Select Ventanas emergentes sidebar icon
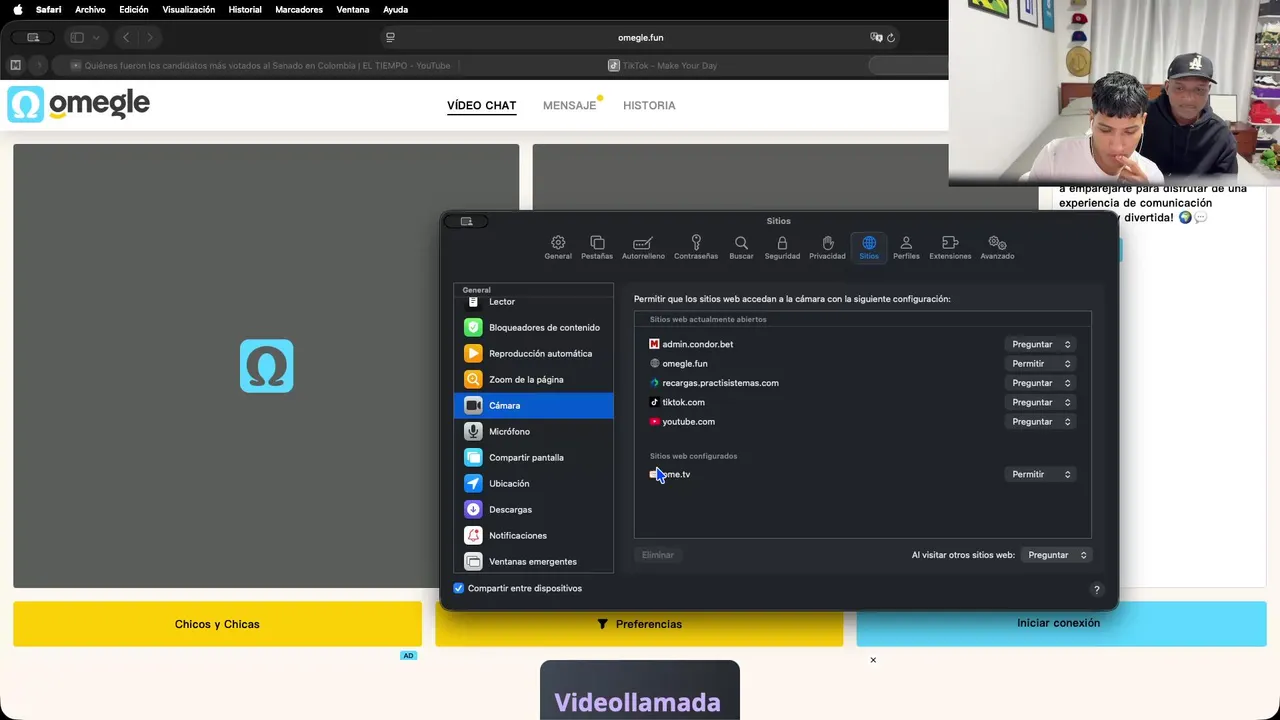Screen dimensions: 1280x720 click(473, 561)
